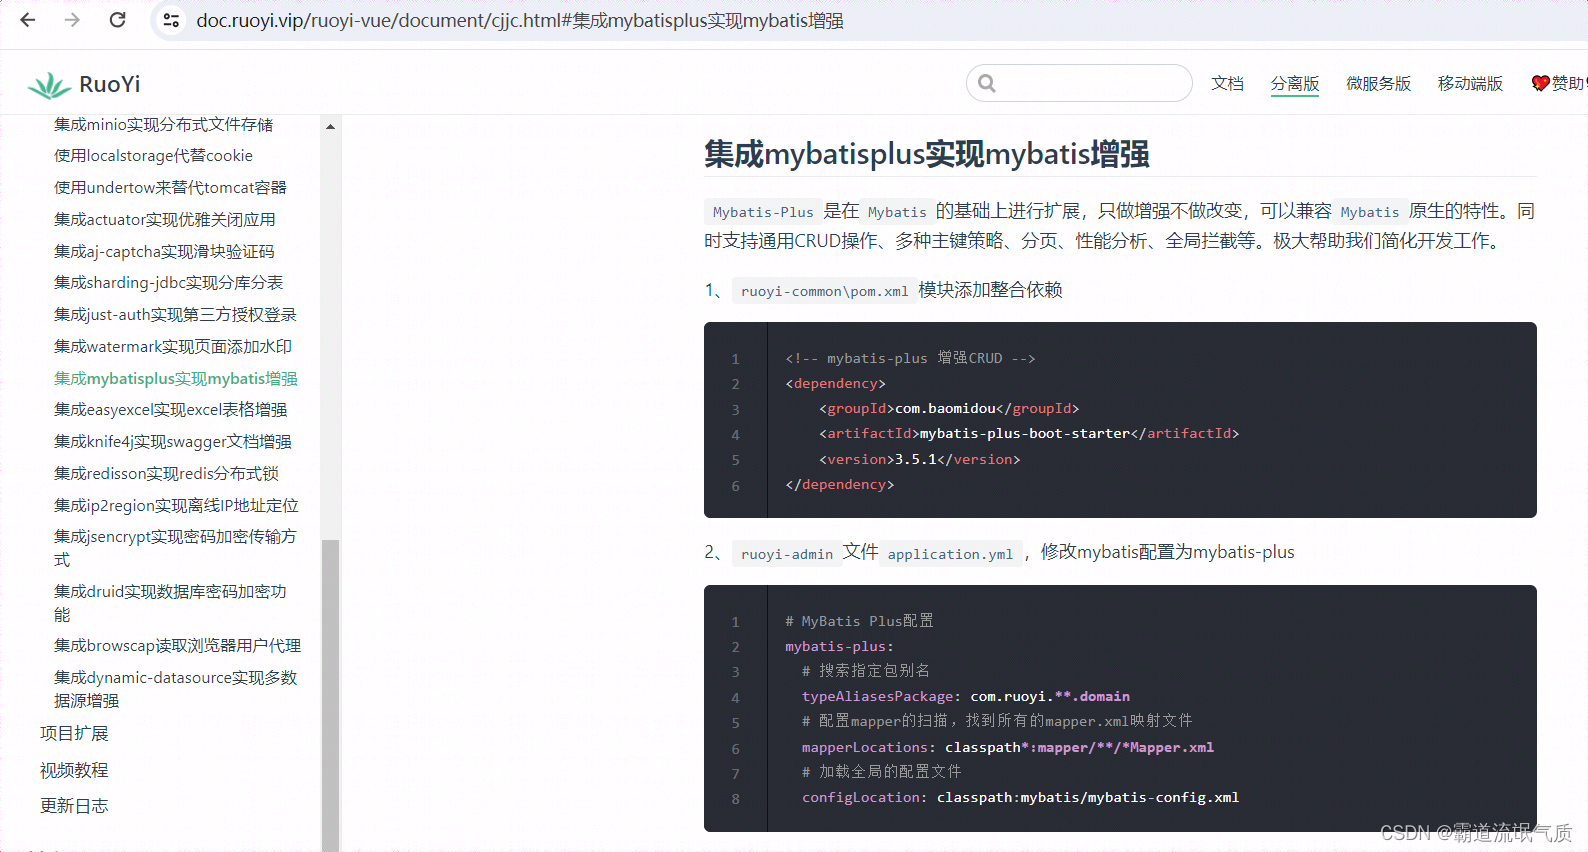
Task: Open 集成sharding-jdbc实现分库分表 sidebar link
Action: (x=168, y=282)
